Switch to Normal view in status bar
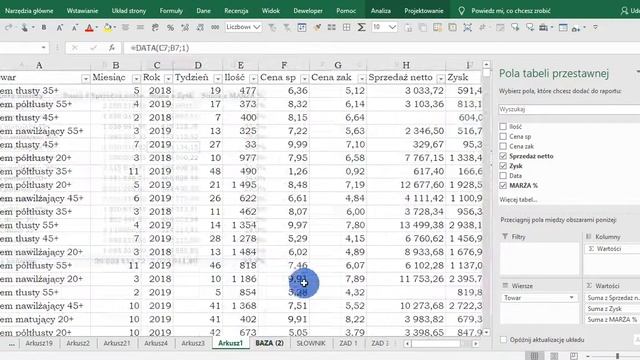Viewport: 640px width, 360px height. coord(534,356)
